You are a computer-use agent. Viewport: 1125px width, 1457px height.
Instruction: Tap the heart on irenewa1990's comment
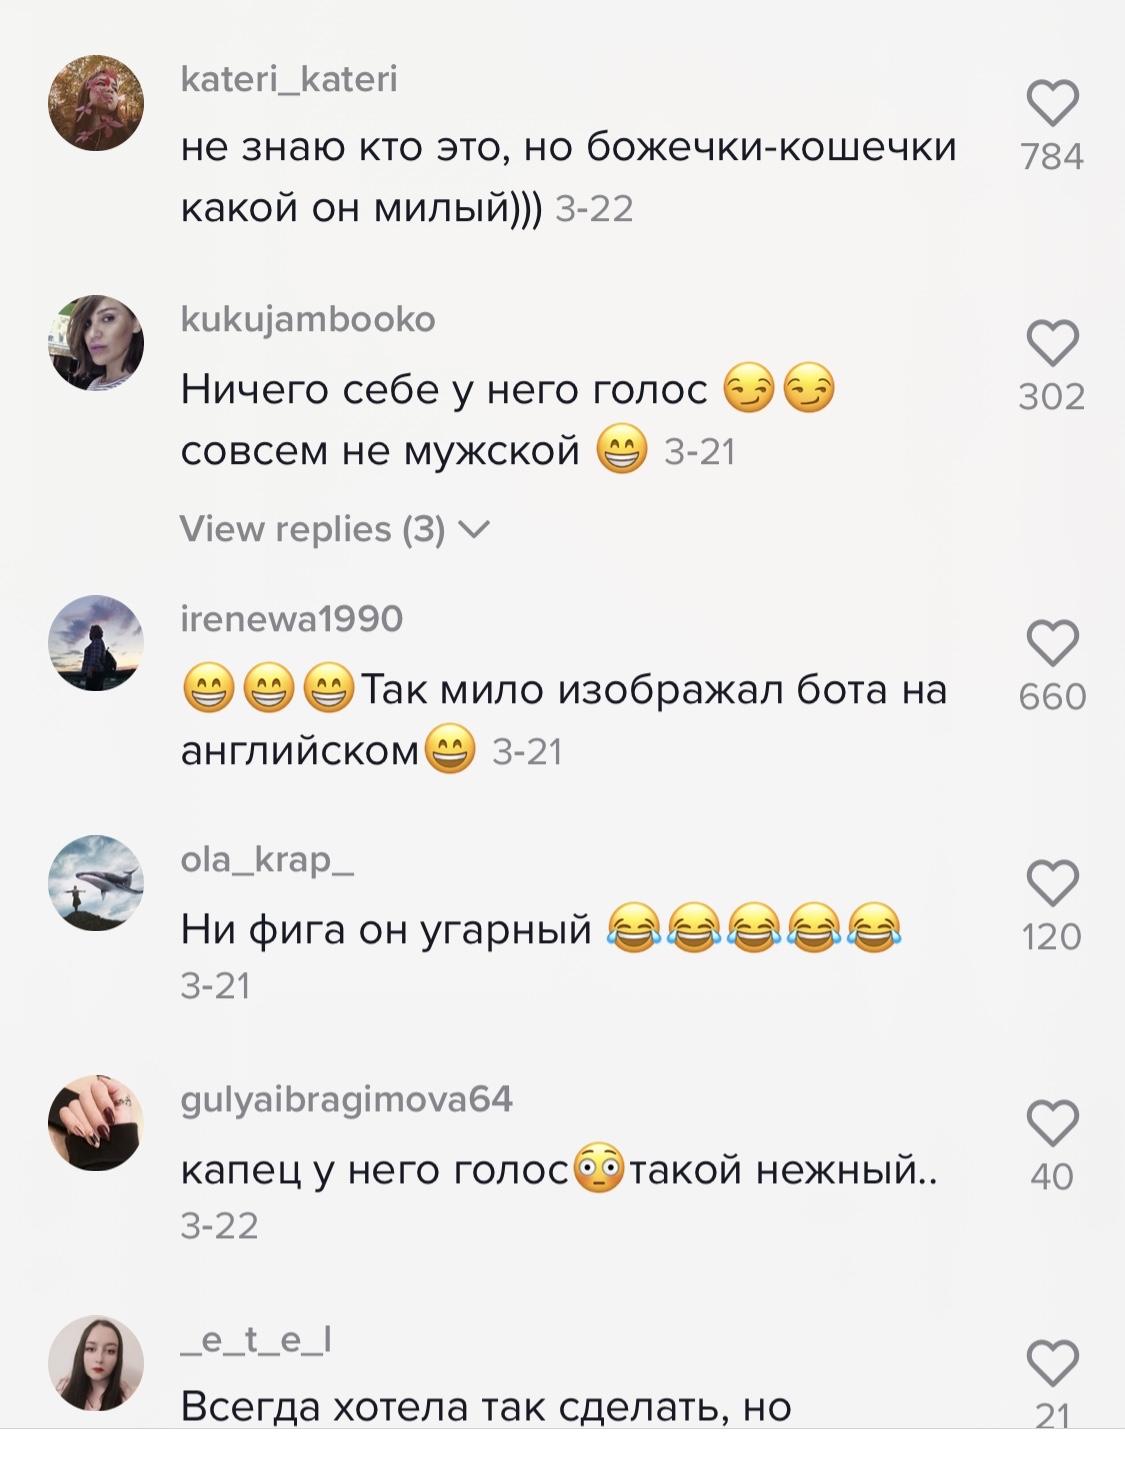(1052, 643)
